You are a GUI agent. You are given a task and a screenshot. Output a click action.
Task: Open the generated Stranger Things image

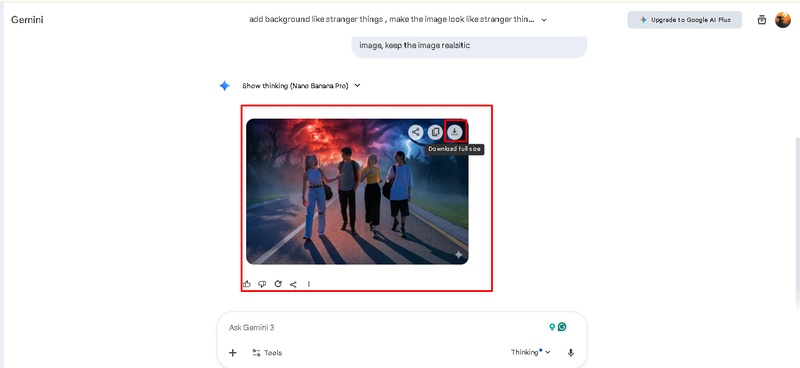click(x=357, y=192)
